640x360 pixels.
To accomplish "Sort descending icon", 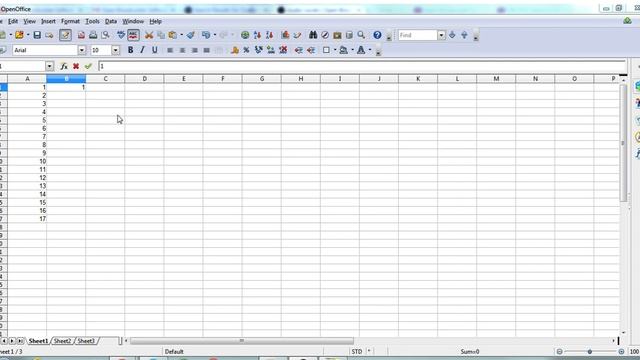I will tap(269, 35).
